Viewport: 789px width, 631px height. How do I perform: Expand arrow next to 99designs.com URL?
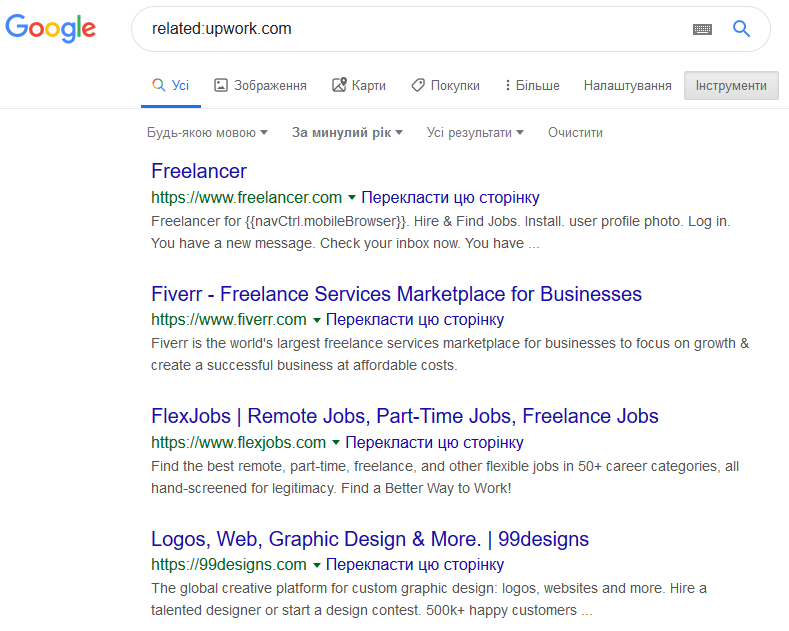(x=317, y=565)
